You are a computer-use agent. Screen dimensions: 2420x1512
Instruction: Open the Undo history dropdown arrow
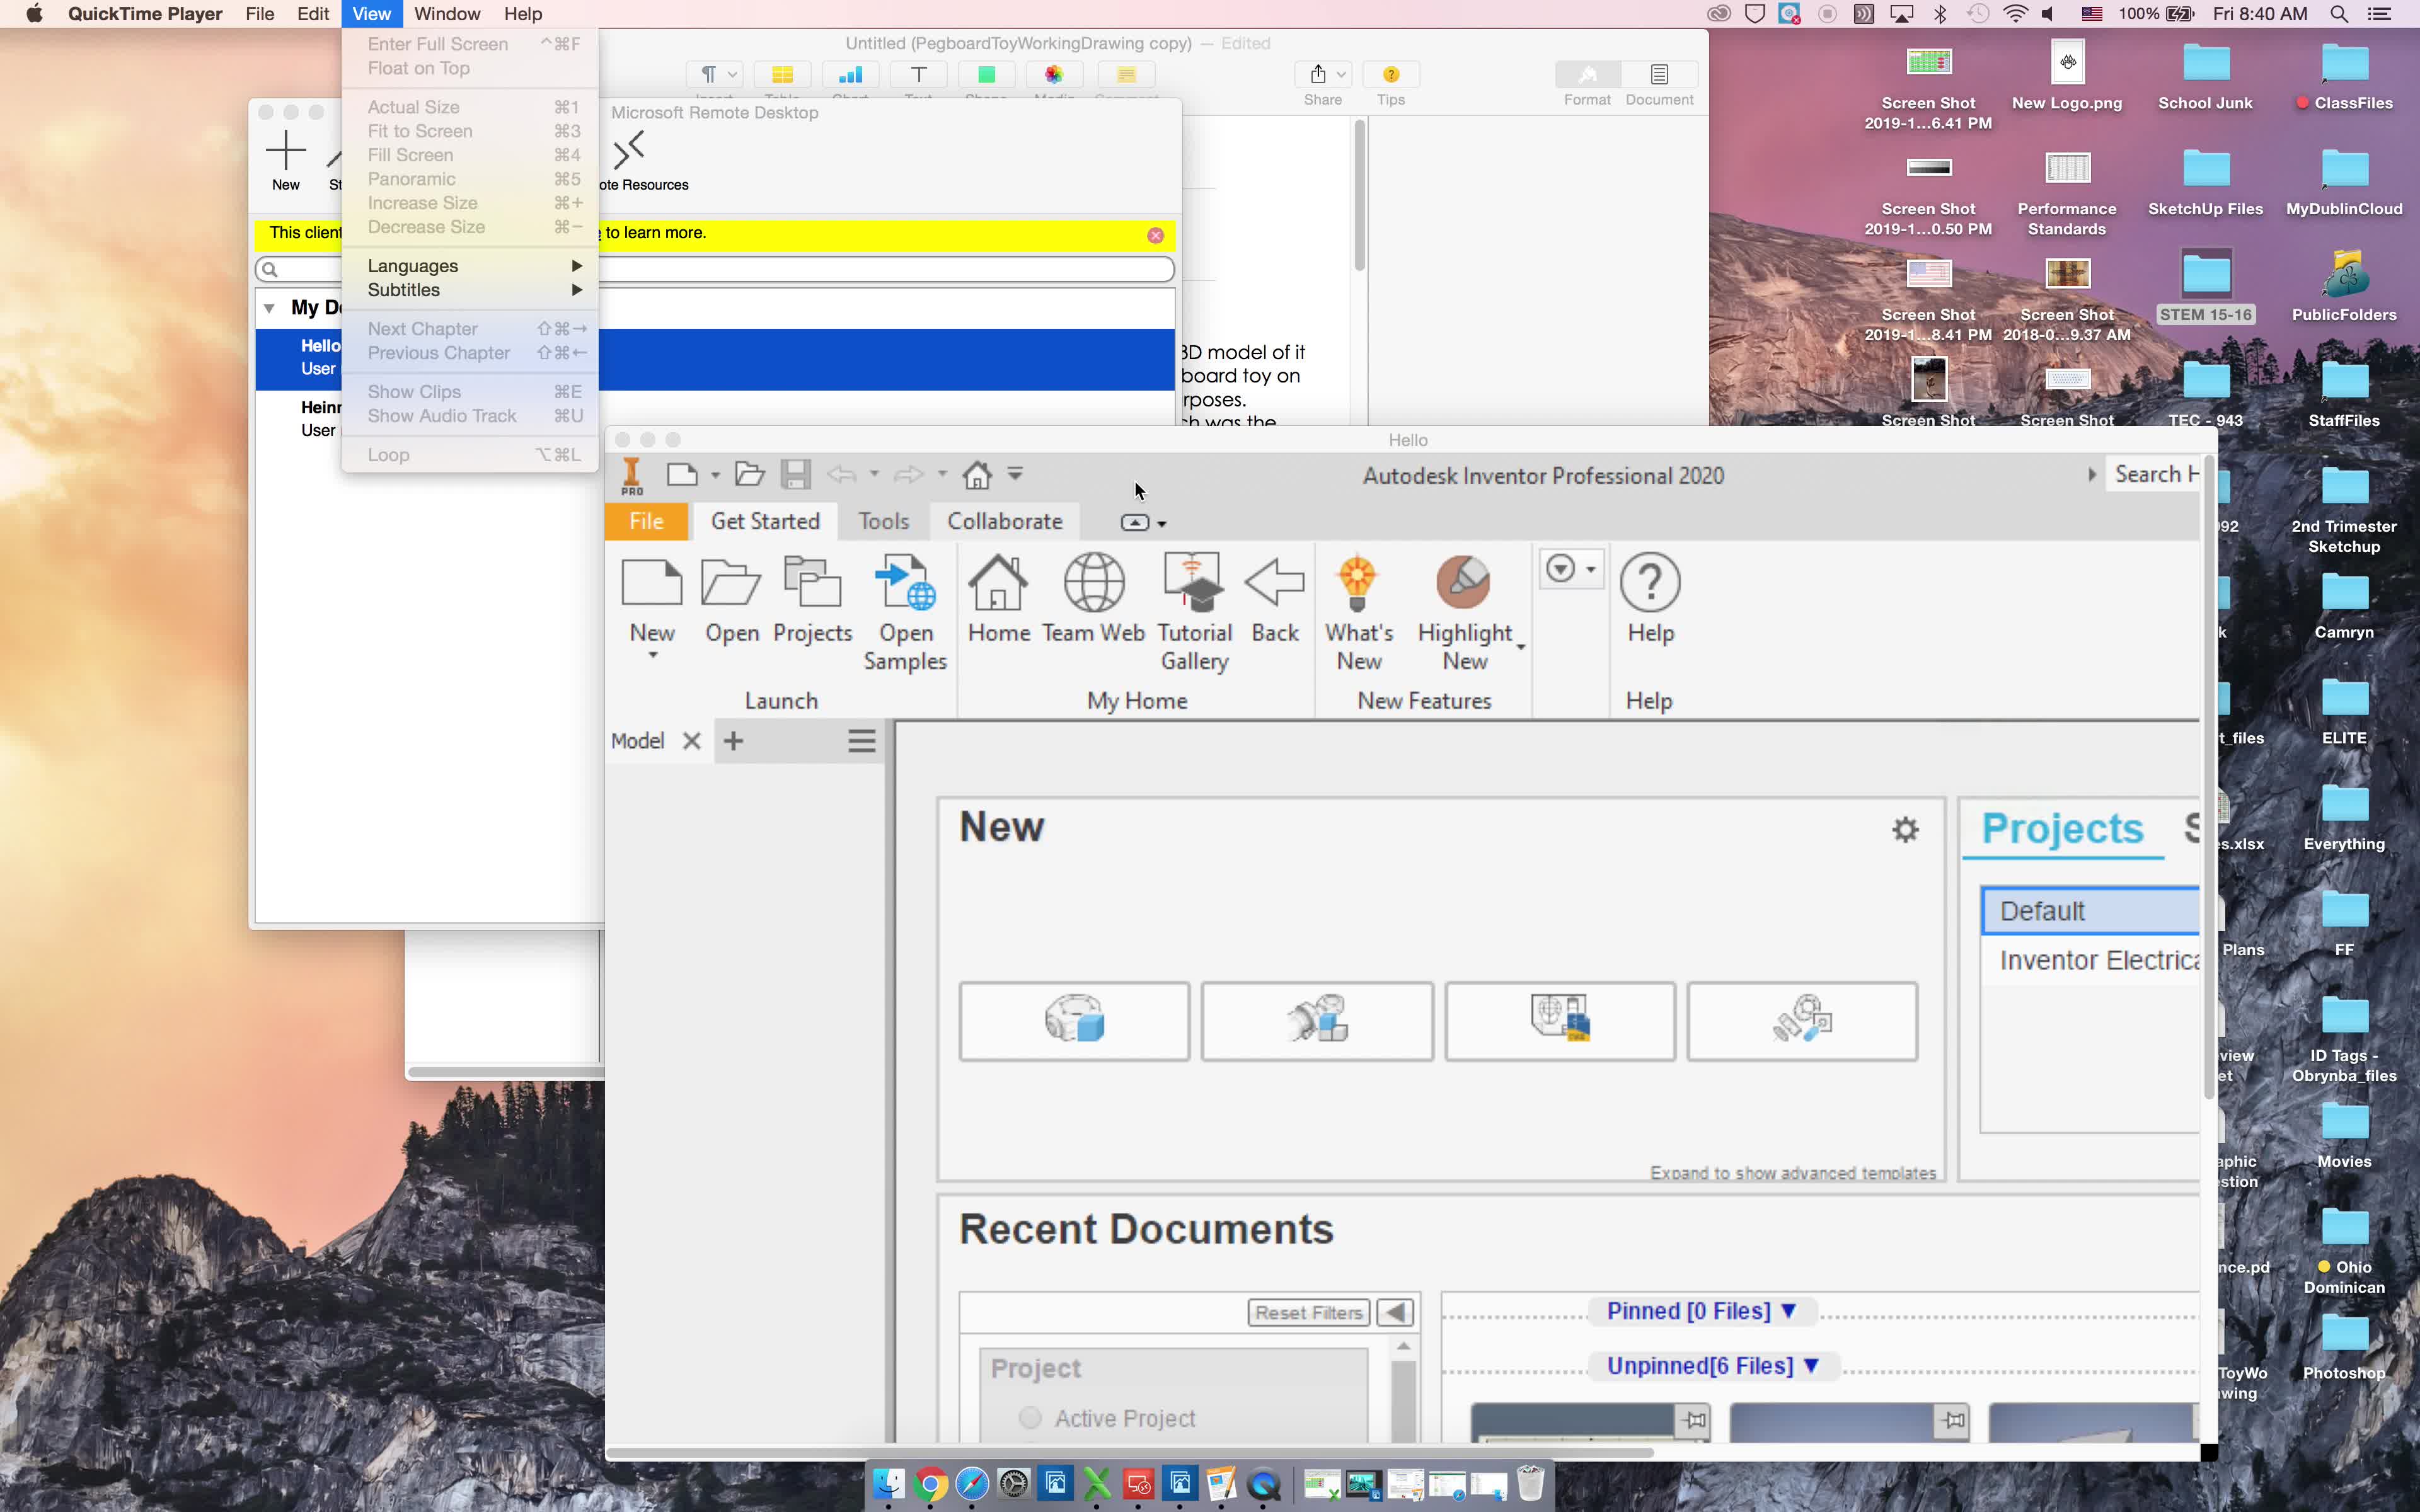(x=874, y=474)
